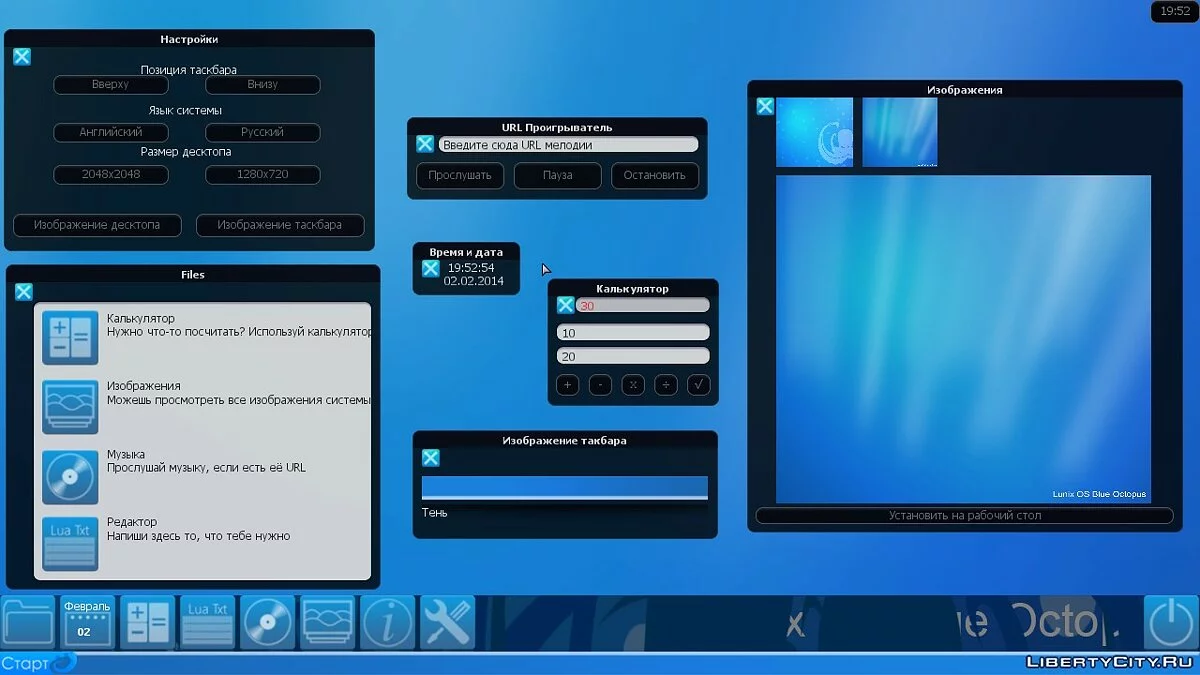Select Калькулятор icon in the Files window

[69, 338]
